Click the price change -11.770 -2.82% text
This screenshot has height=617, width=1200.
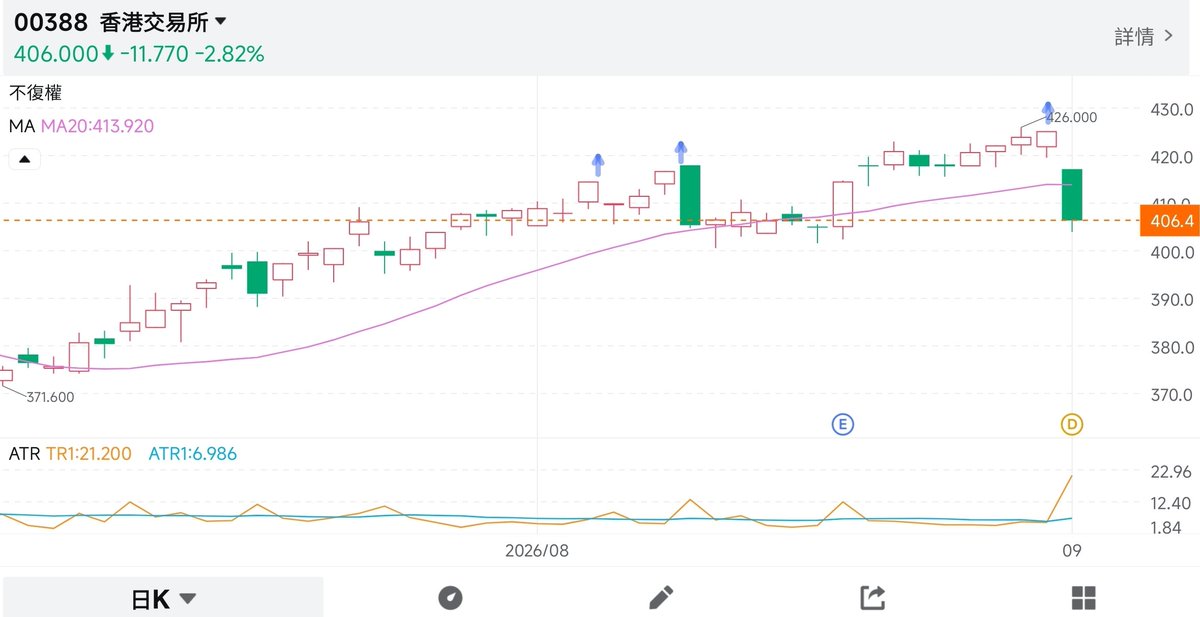192,54
